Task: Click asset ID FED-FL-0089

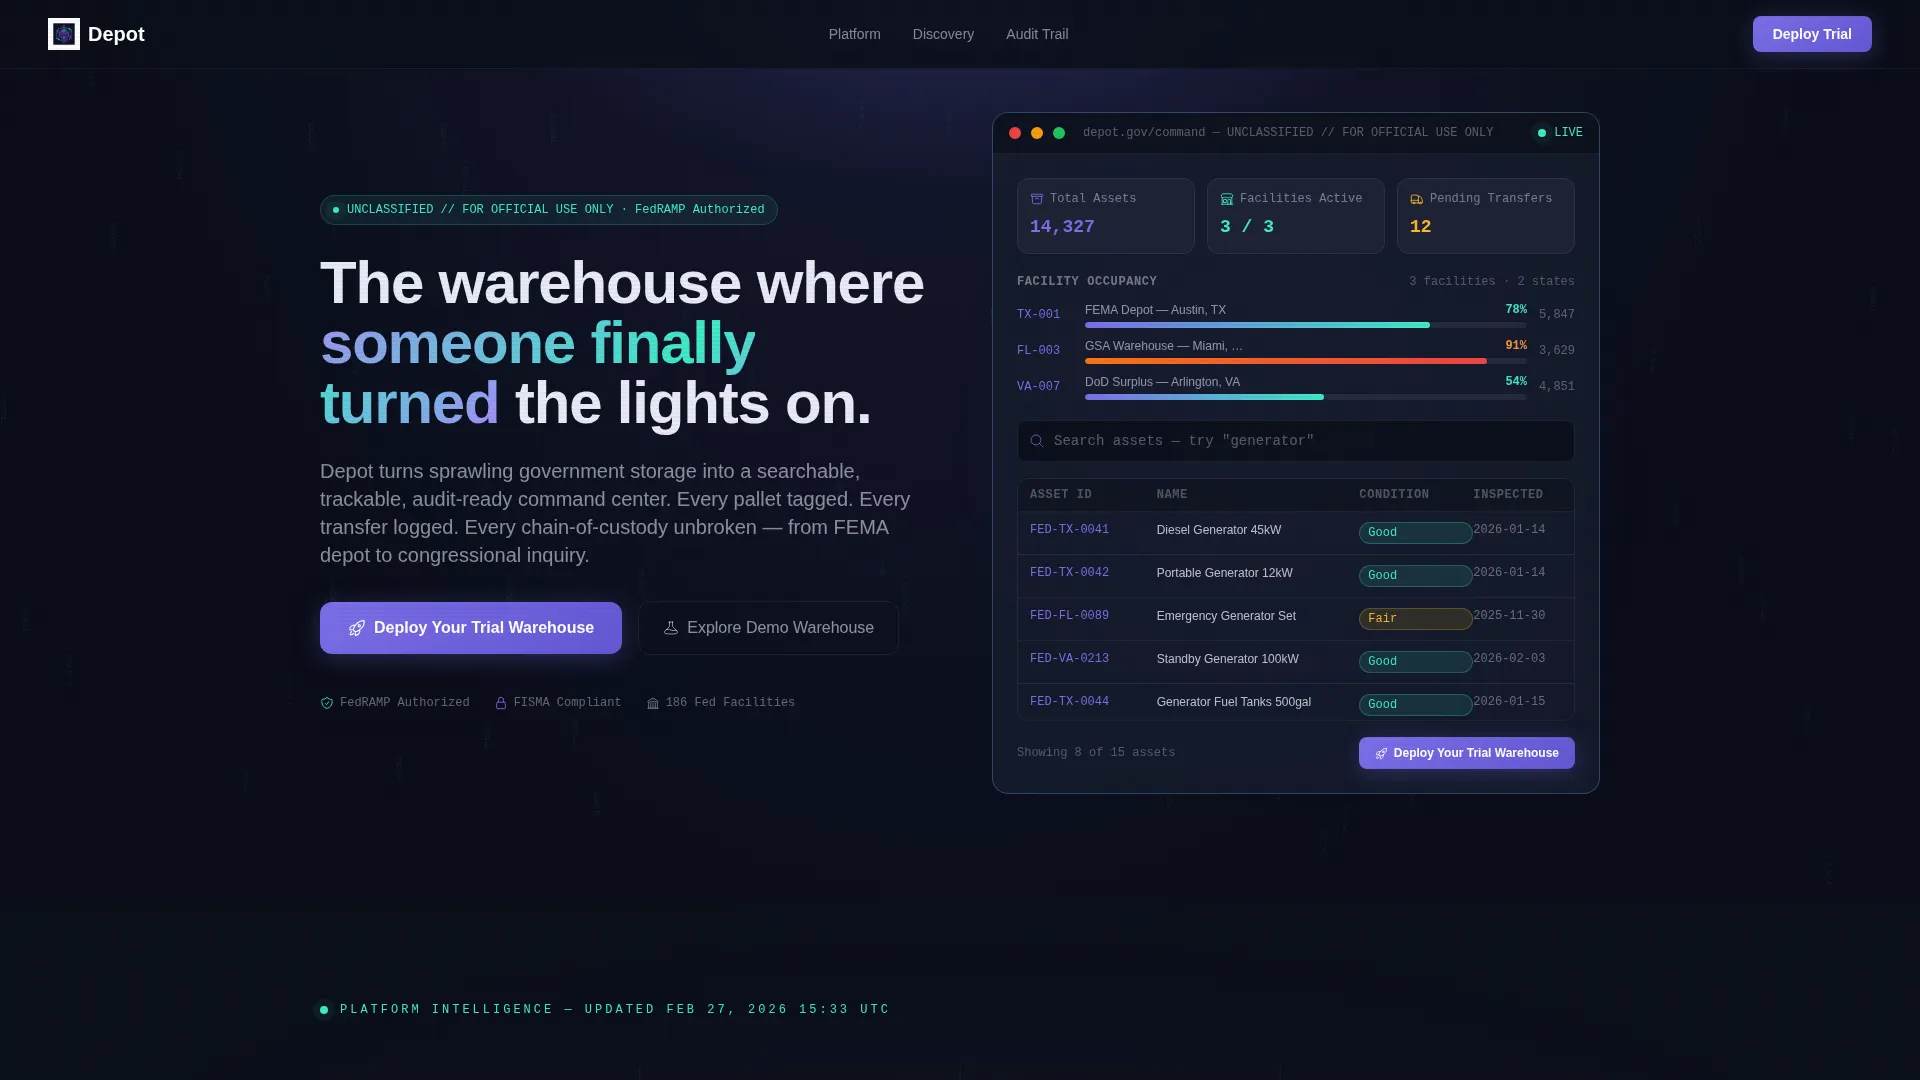Action: [x=1069, y=616]
